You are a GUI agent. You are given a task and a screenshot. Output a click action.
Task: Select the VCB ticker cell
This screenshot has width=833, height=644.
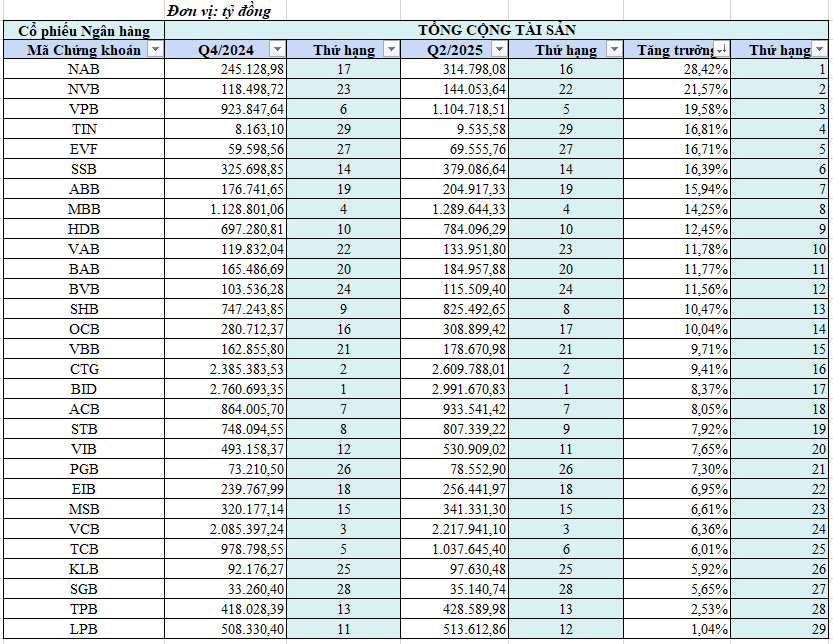pyautogui.click(x=84, y=529)
